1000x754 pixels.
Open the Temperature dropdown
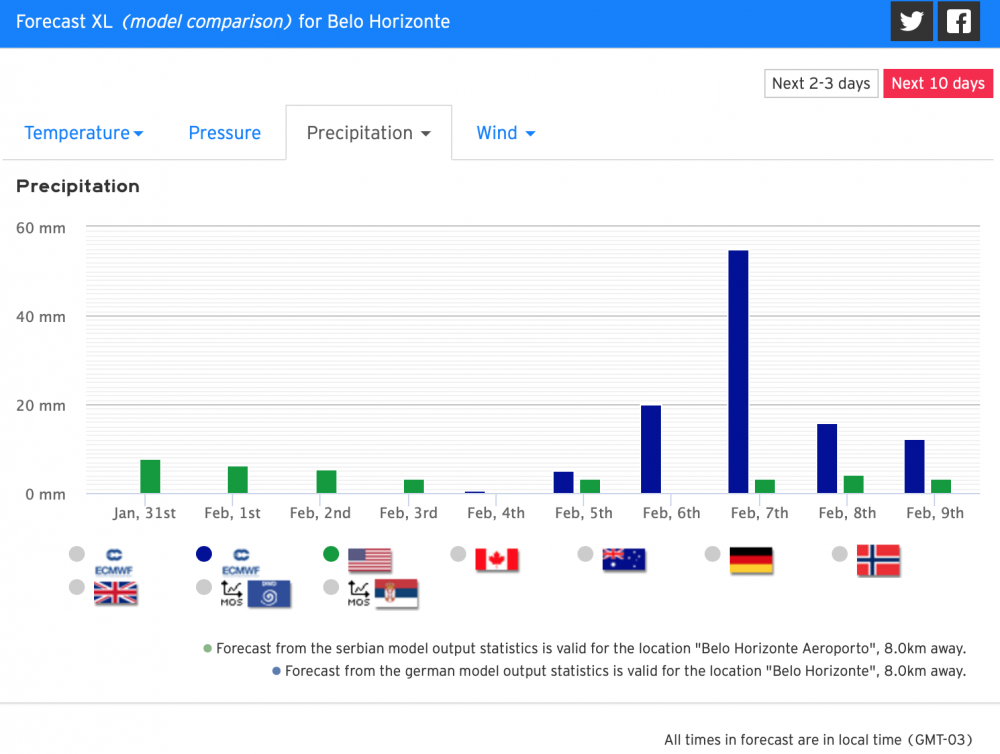point(83,133)
